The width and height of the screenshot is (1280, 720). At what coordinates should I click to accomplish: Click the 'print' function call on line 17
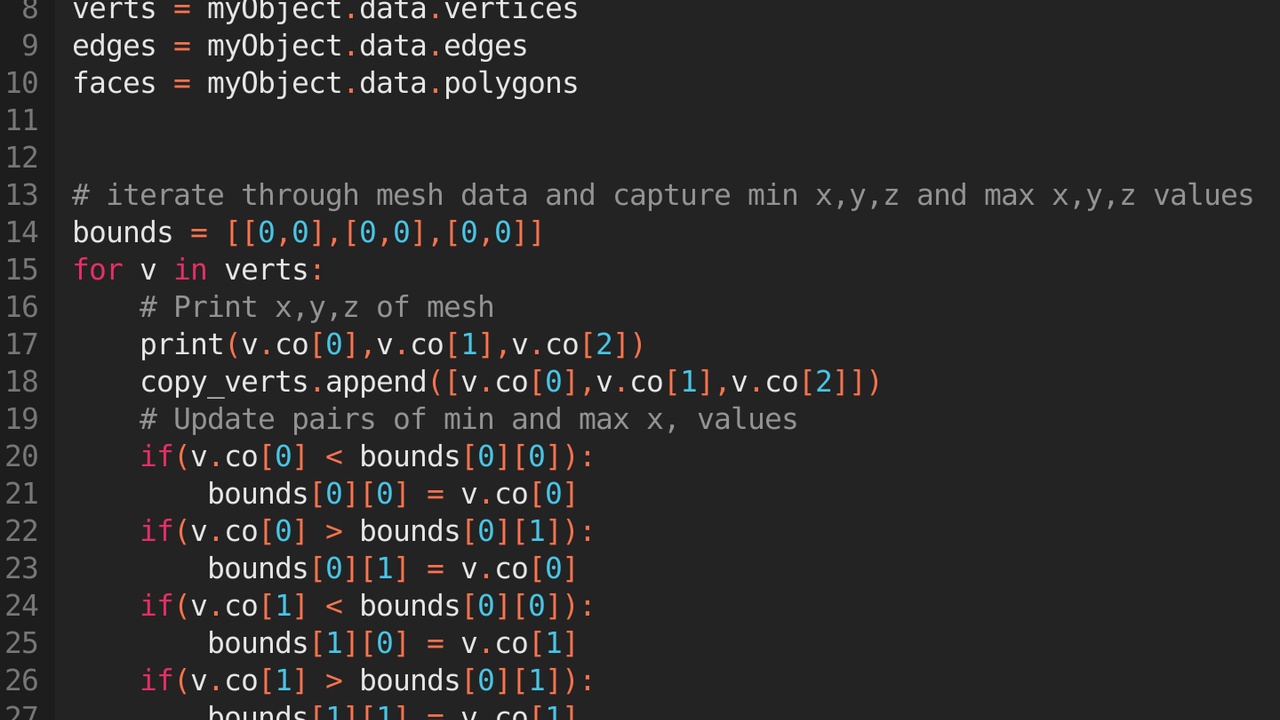[x=181, y=345]
